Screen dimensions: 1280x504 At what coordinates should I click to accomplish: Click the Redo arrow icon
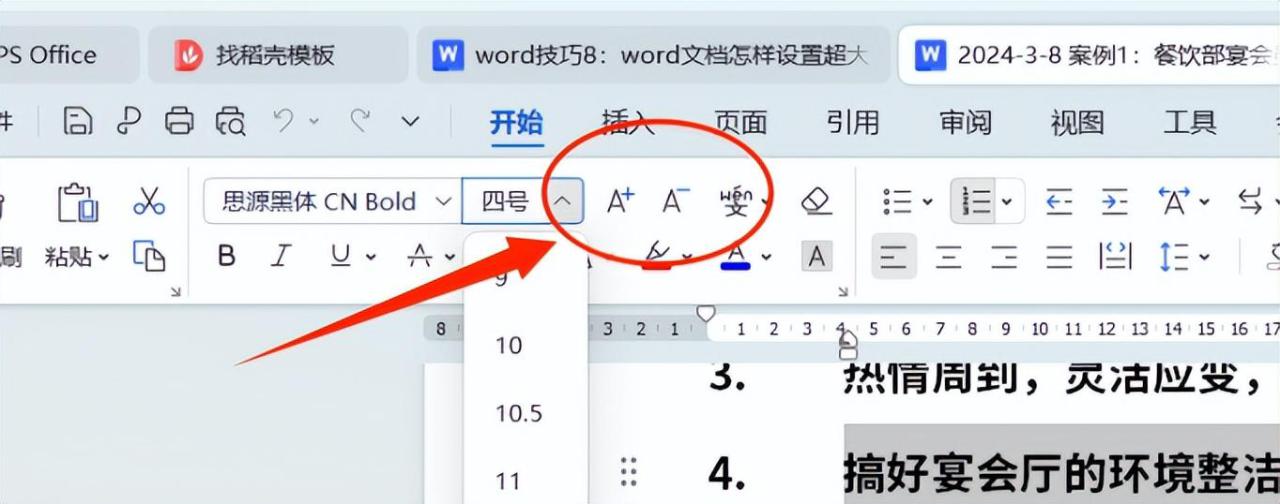360,120
